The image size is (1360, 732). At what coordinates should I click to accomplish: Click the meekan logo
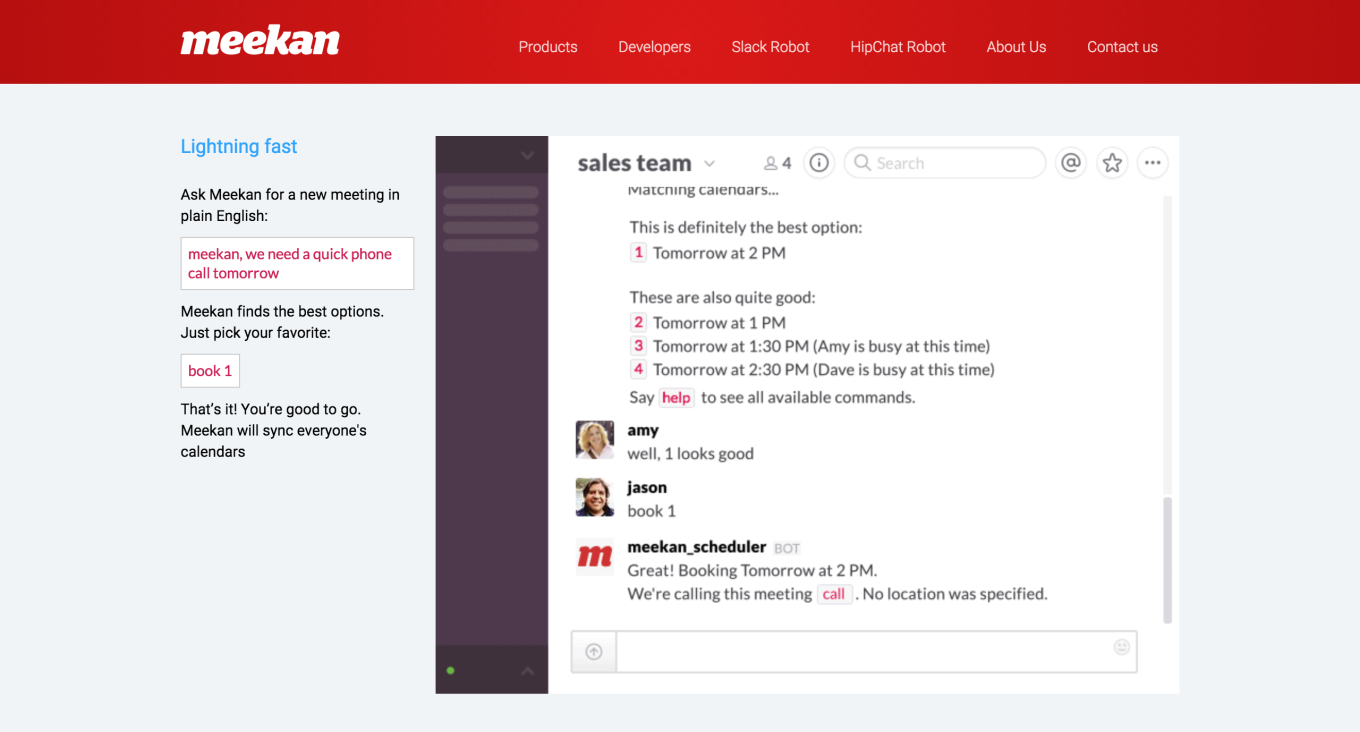pyautogui.click(x=260, y=41)
